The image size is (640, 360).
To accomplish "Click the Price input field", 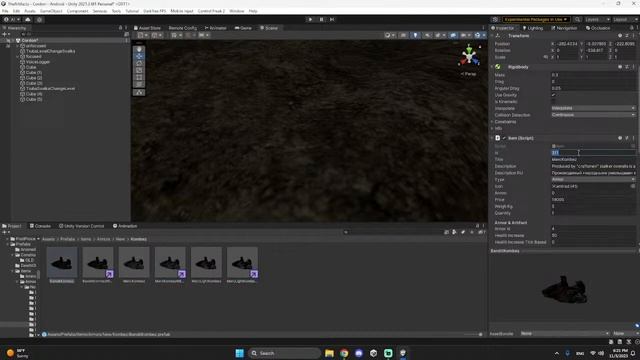I will 593,200.
